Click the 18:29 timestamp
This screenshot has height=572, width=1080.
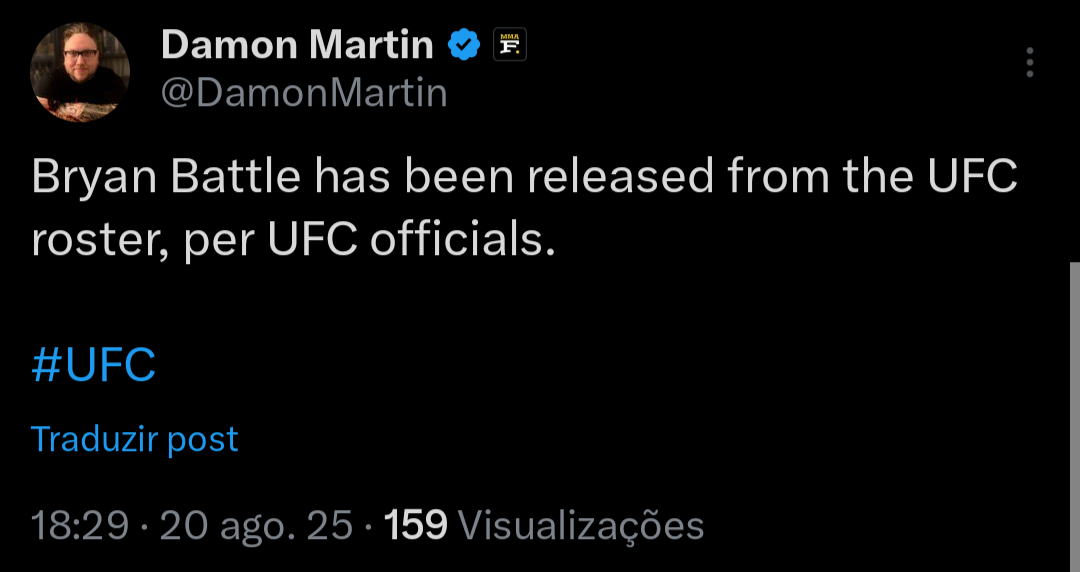(80, 526)
